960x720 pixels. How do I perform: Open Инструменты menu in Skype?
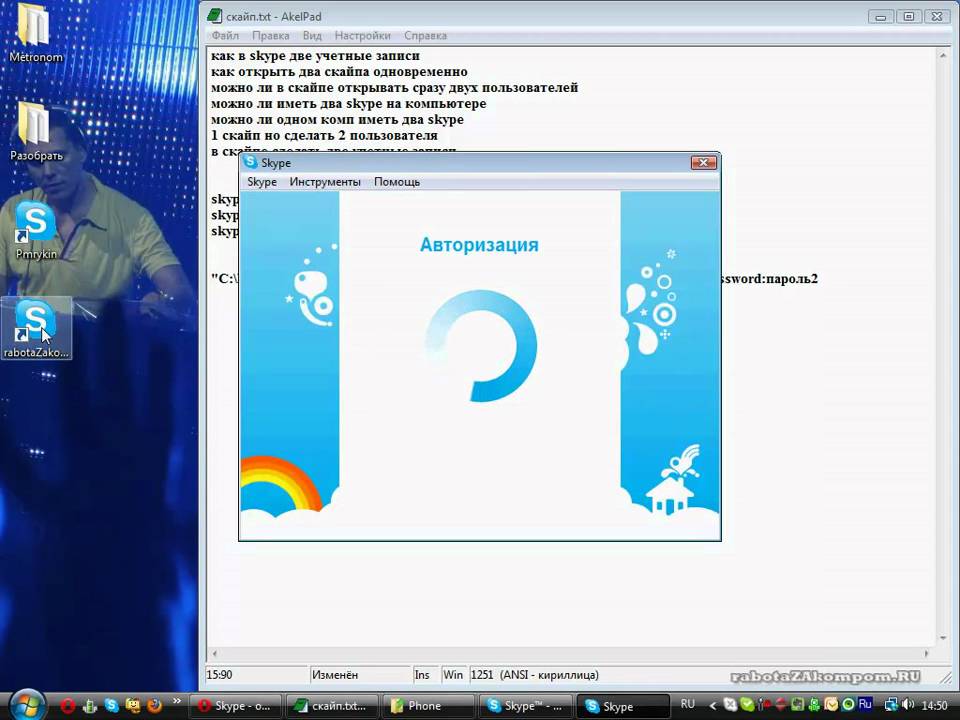coord(325,182)
